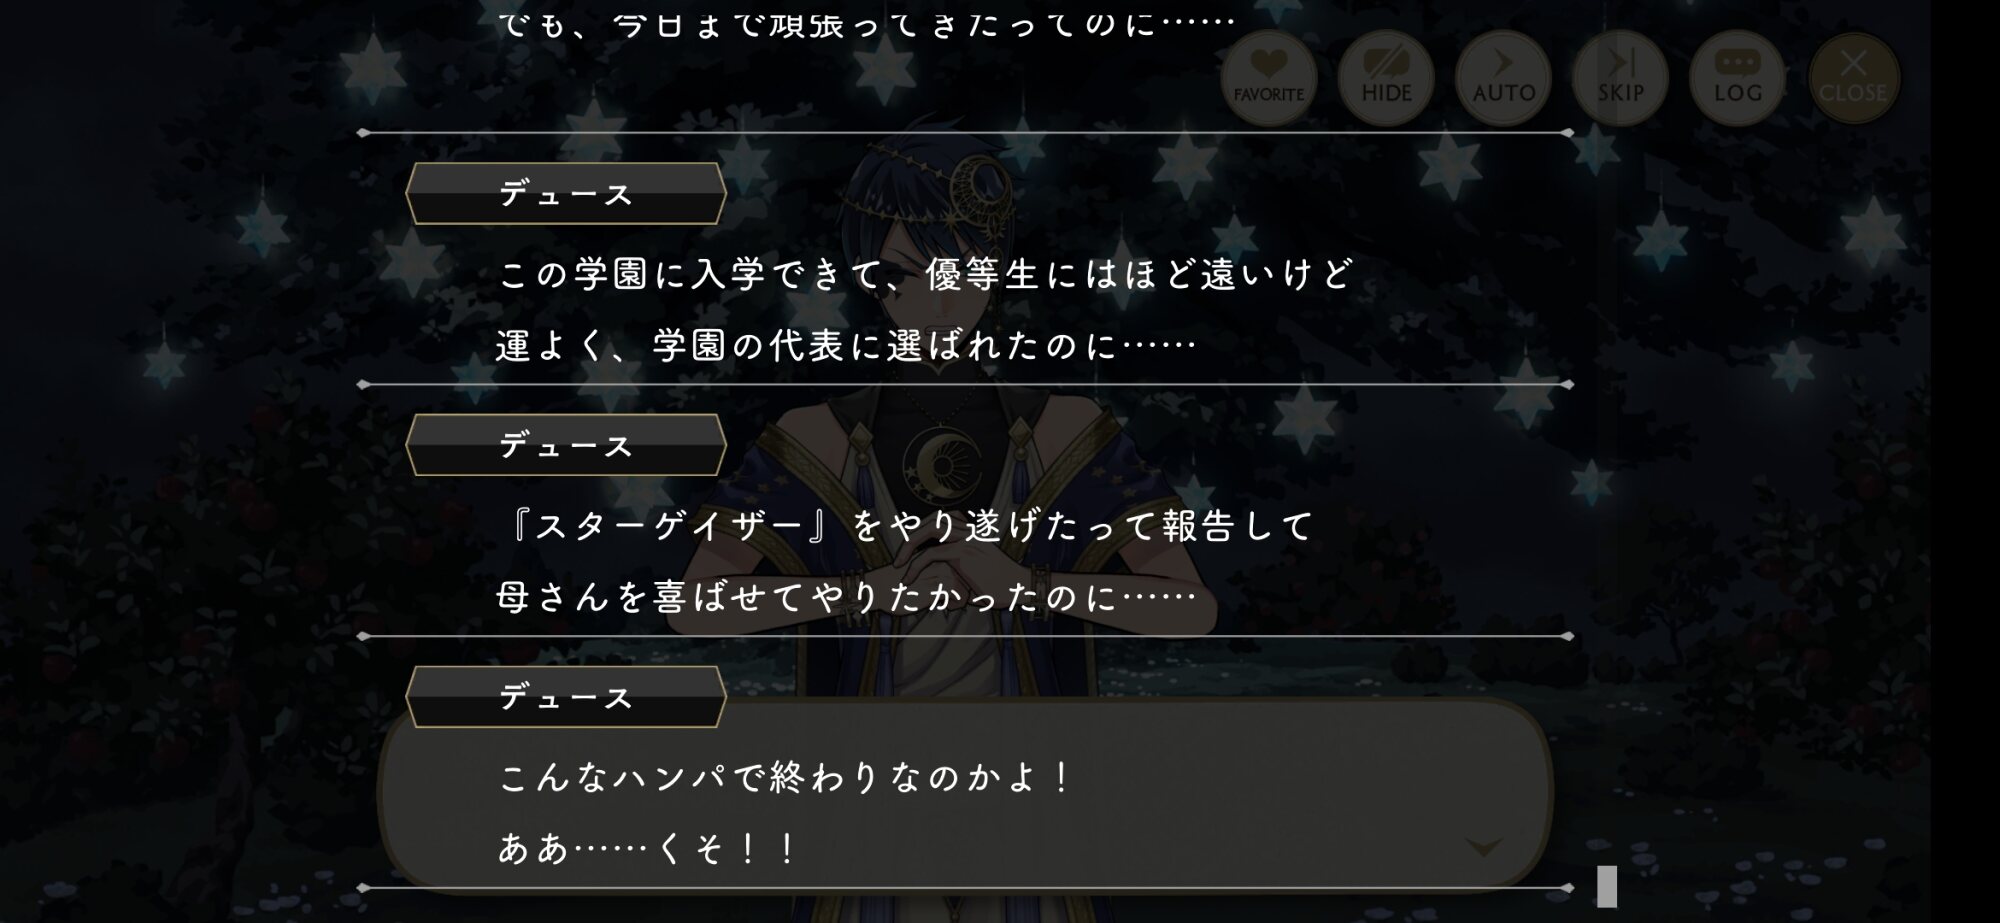Select the second デュース name plate

[x=566, y=445]
